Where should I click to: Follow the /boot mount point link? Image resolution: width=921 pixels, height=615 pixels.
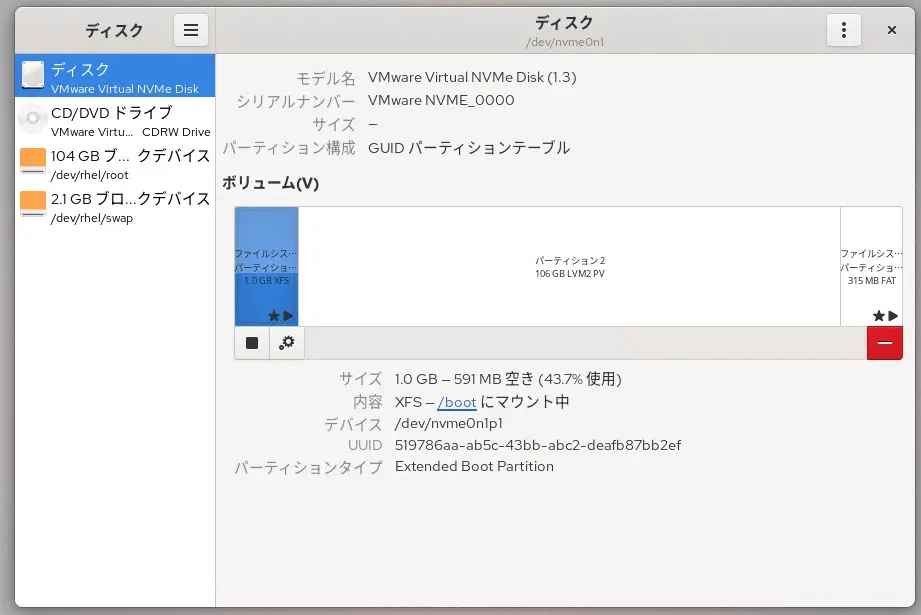456,401
